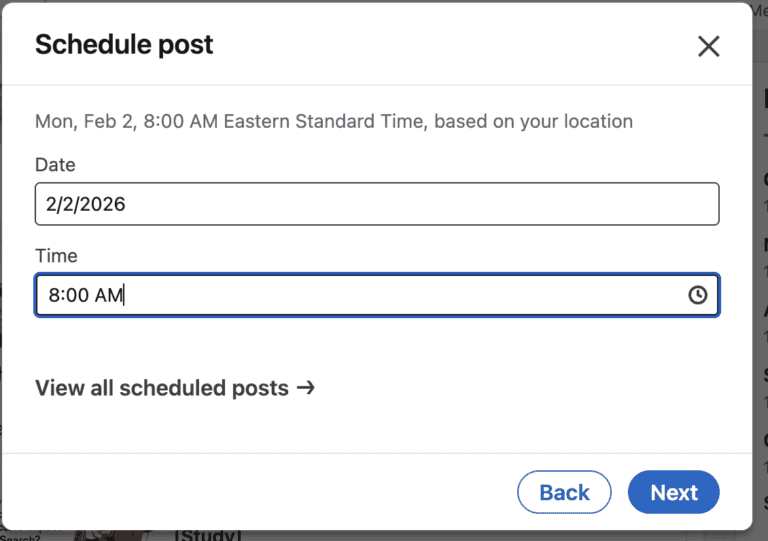Viewport: 768px width, 541px height.
Task: Click the Search? text at bottom left
Action: tap(20, 538)
